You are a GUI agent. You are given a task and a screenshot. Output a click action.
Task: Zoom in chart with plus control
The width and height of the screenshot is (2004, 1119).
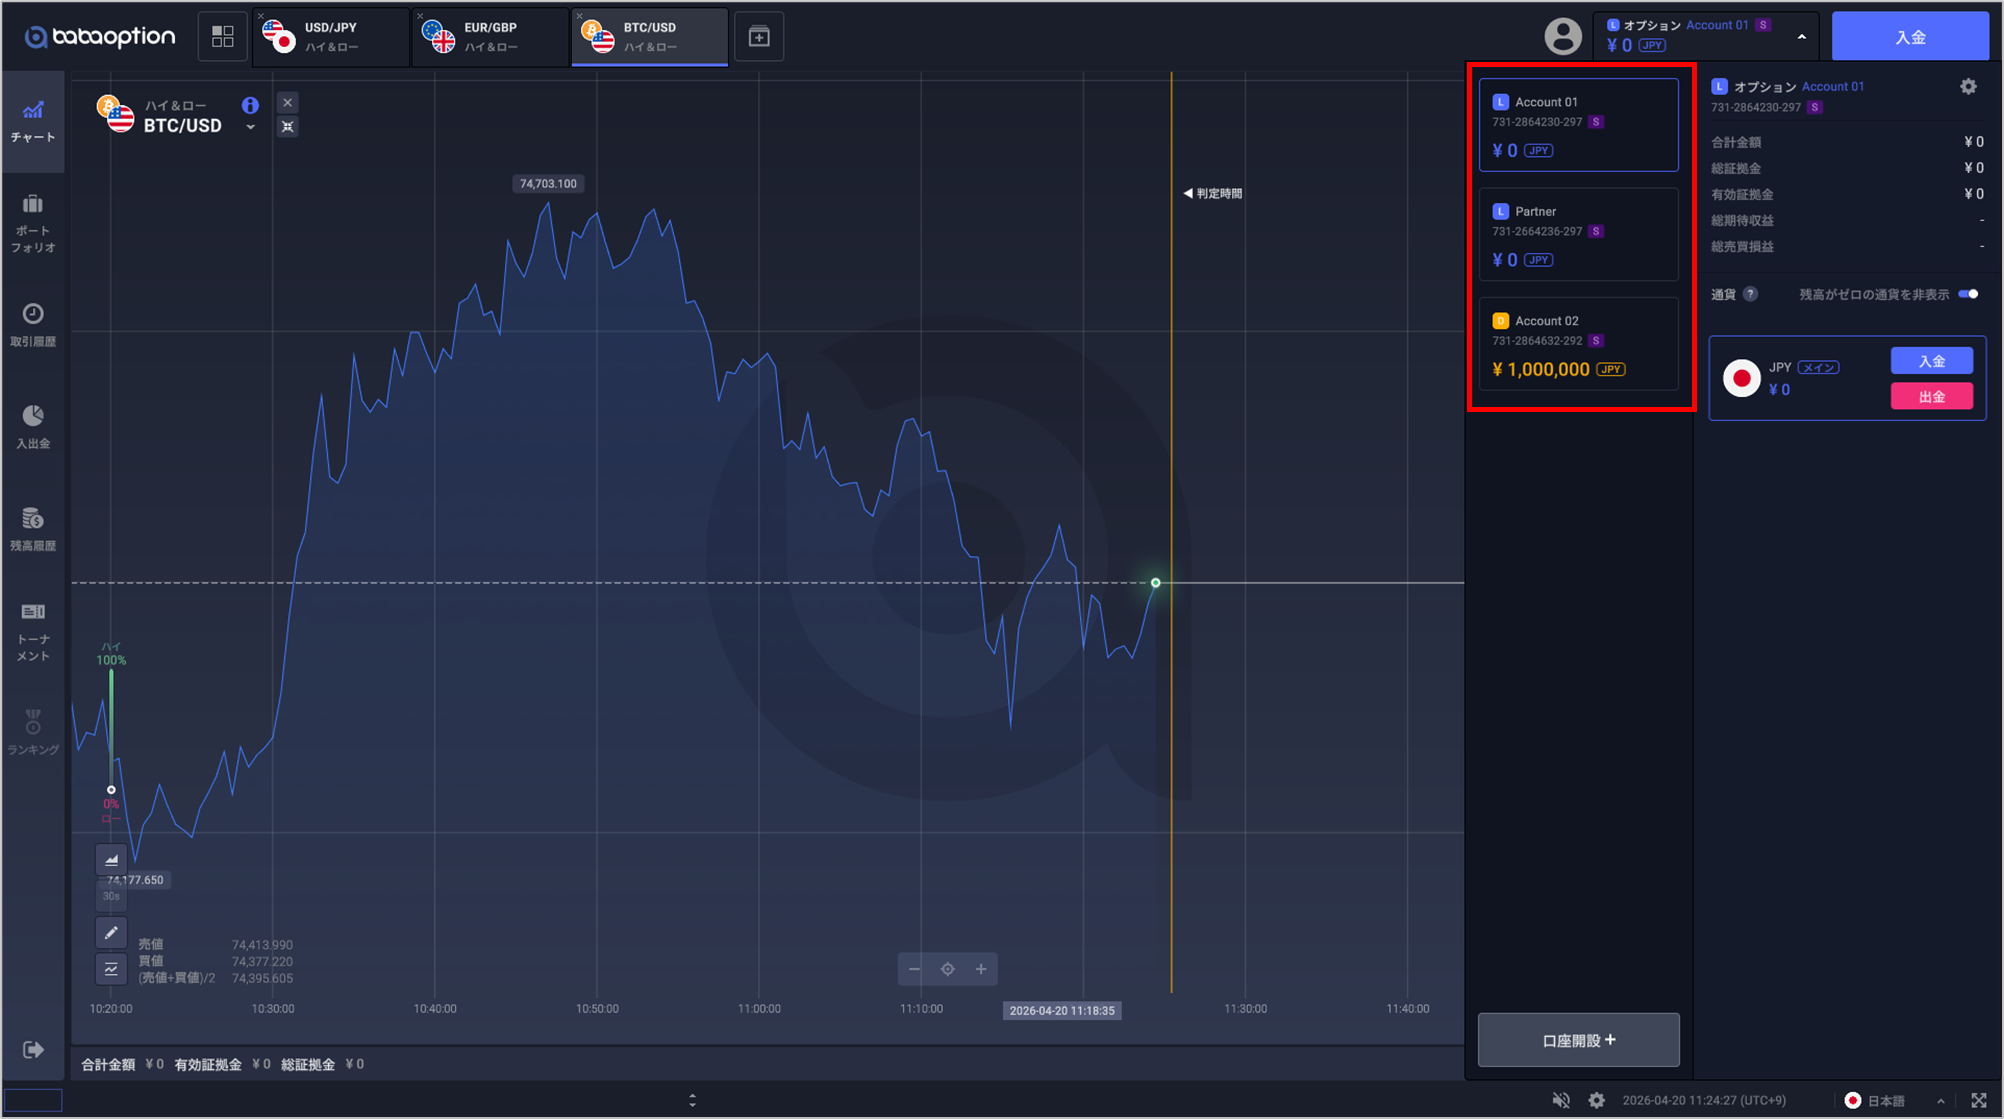(x=981, y=969)
